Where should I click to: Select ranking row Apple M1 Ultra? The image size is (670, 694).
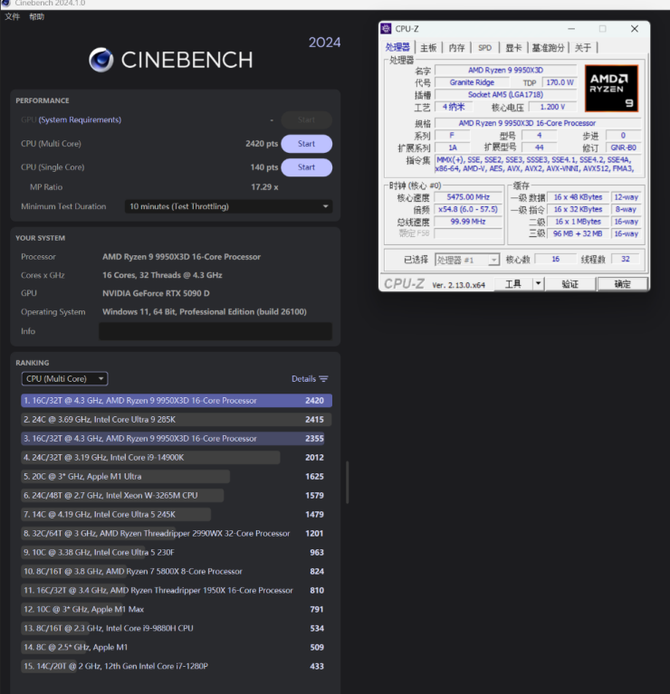[176, 477]
